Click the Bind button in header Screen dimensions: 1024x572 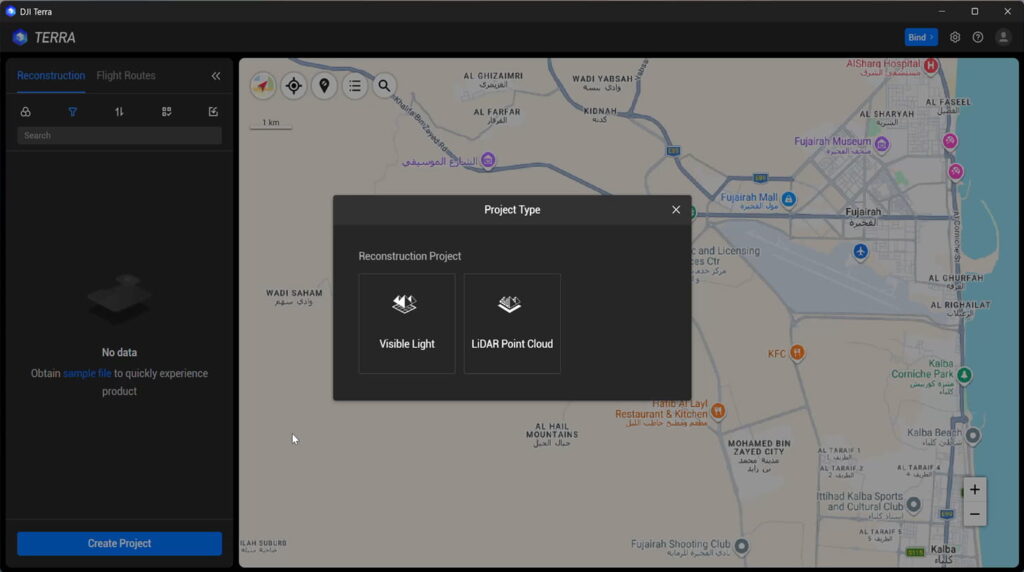[921, 37]
